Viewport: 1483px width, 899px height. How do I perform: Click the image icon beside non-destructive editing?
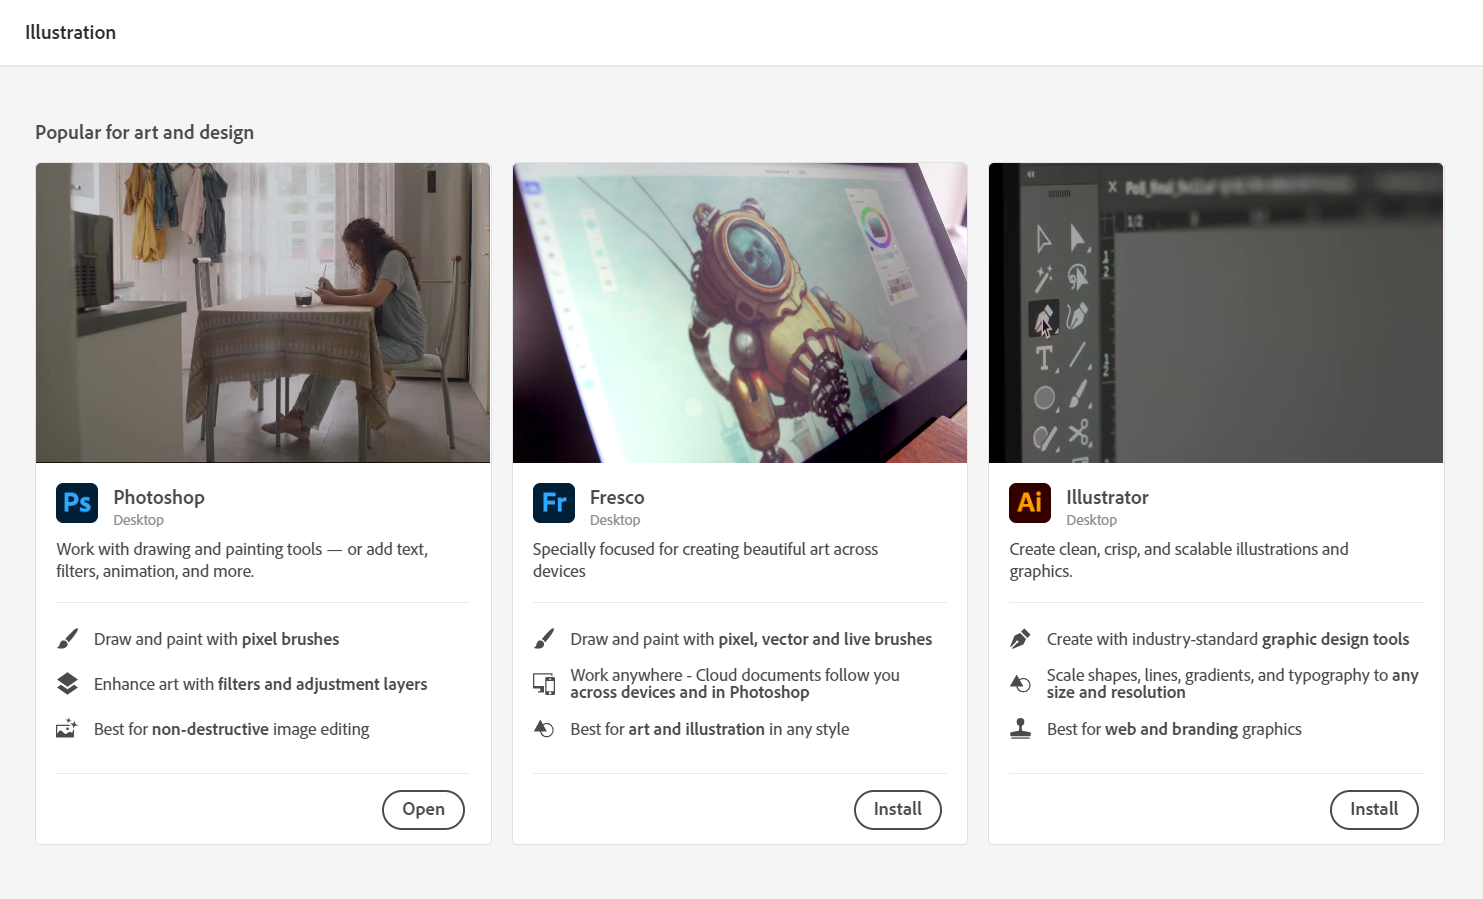pos(67,729)
